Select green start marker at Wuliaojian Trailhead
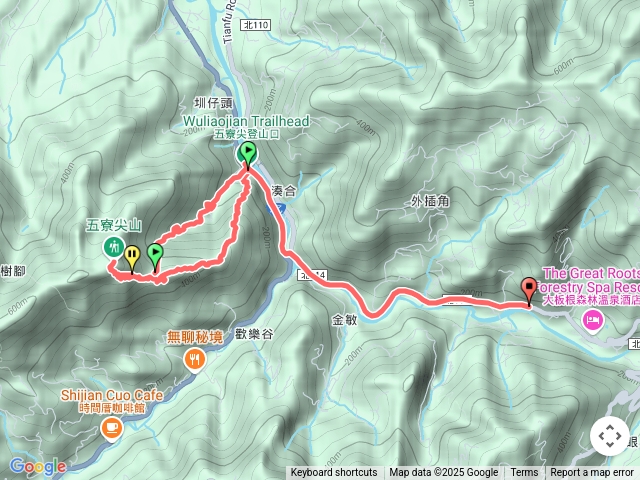 tap(247, 156)
